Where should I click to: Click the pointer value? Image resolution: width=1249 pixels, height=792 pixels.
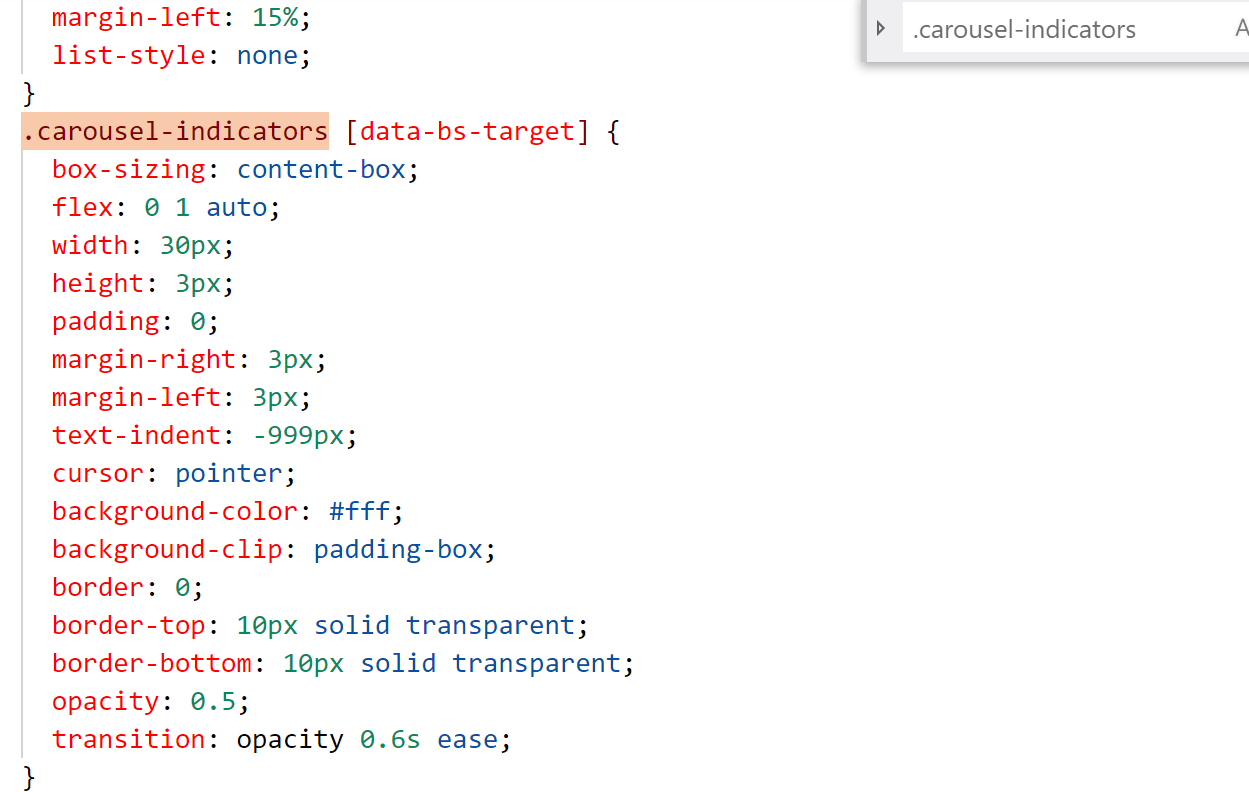(x=229, y=473)
